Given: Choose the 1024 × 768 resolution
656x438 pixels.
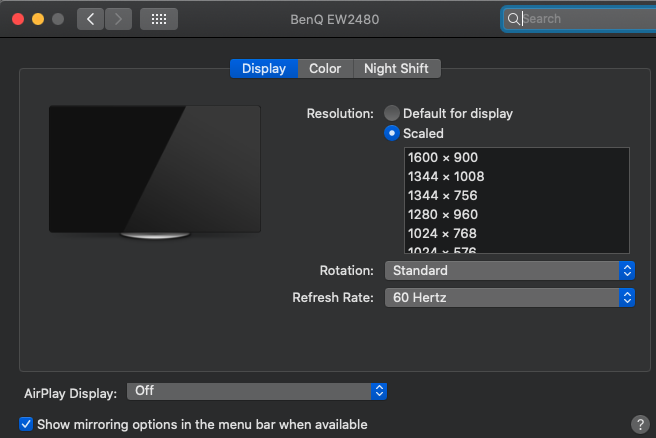Looking at the screenshot, I should (517, 233).
